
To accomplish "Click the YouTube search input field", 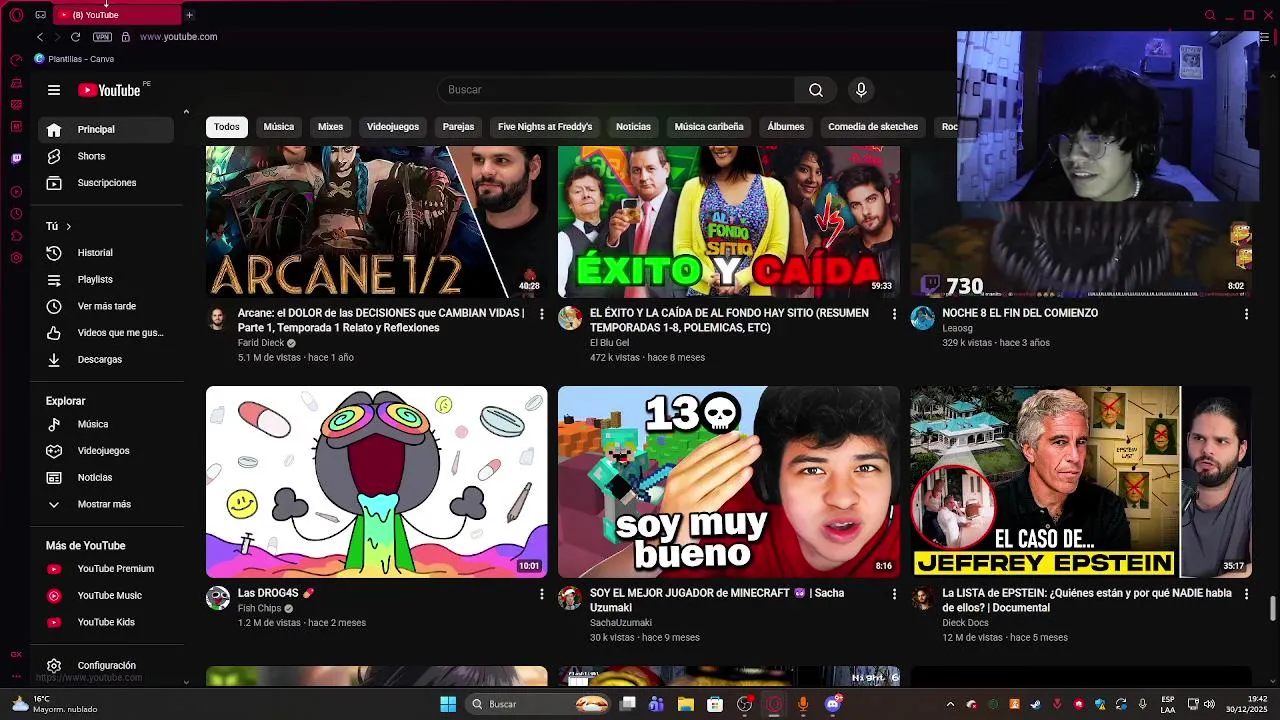I will point(617,90).
